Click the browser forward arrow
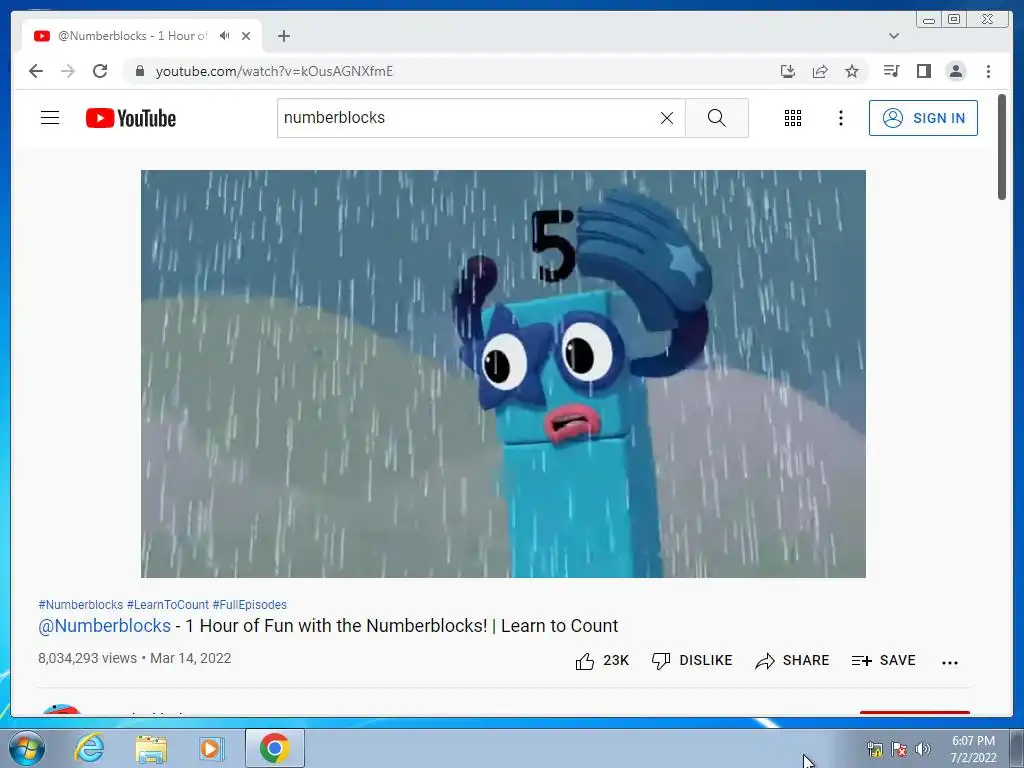 click(x=68, y=71)
